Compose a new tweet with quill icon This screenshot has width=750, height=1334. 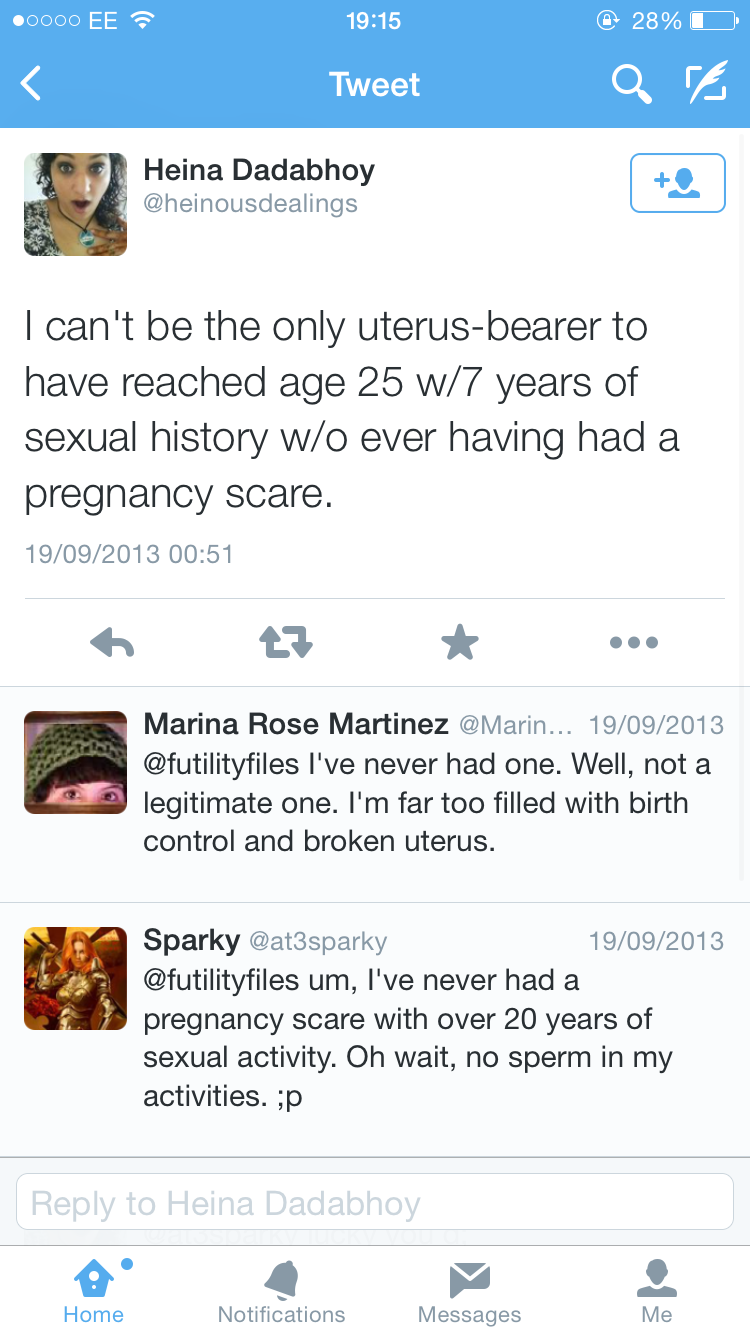(x=706, y=84)
